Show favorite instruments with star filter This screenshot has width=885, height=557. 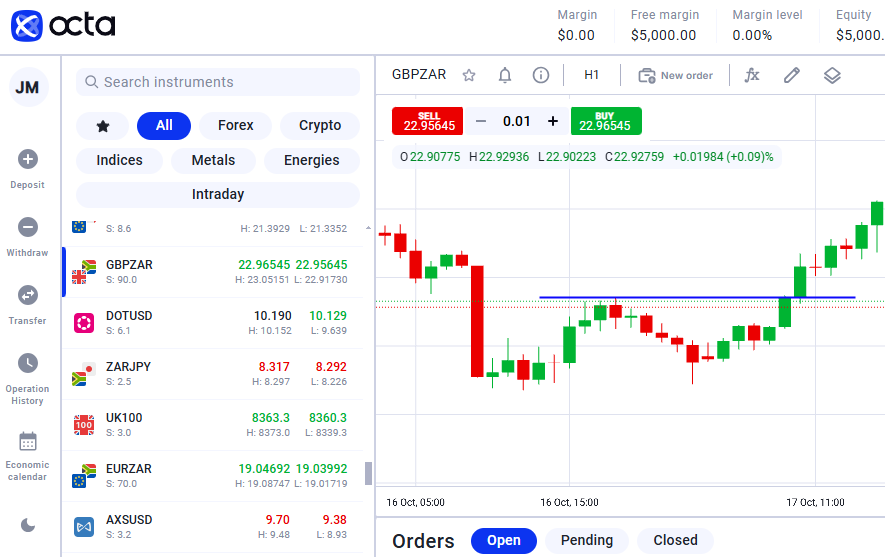[x=103, y=126]
